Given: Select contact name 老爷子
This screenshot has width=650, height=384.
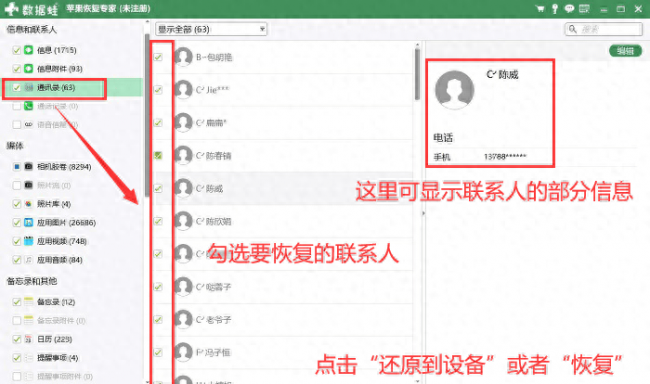Looking at the screenshot, I should click(213, 319).
